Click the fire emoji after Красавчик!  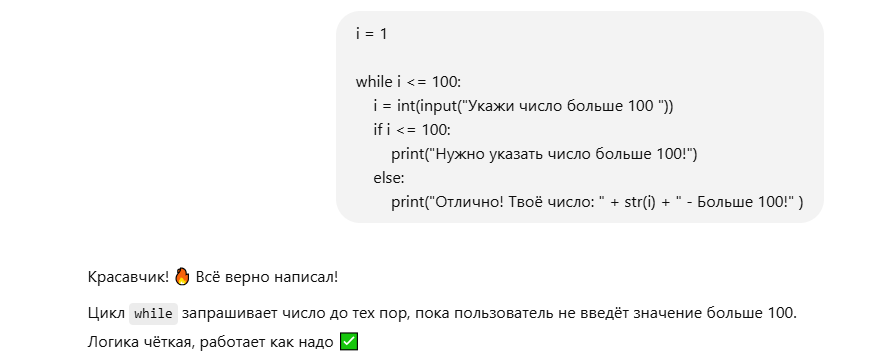[182, 276]
